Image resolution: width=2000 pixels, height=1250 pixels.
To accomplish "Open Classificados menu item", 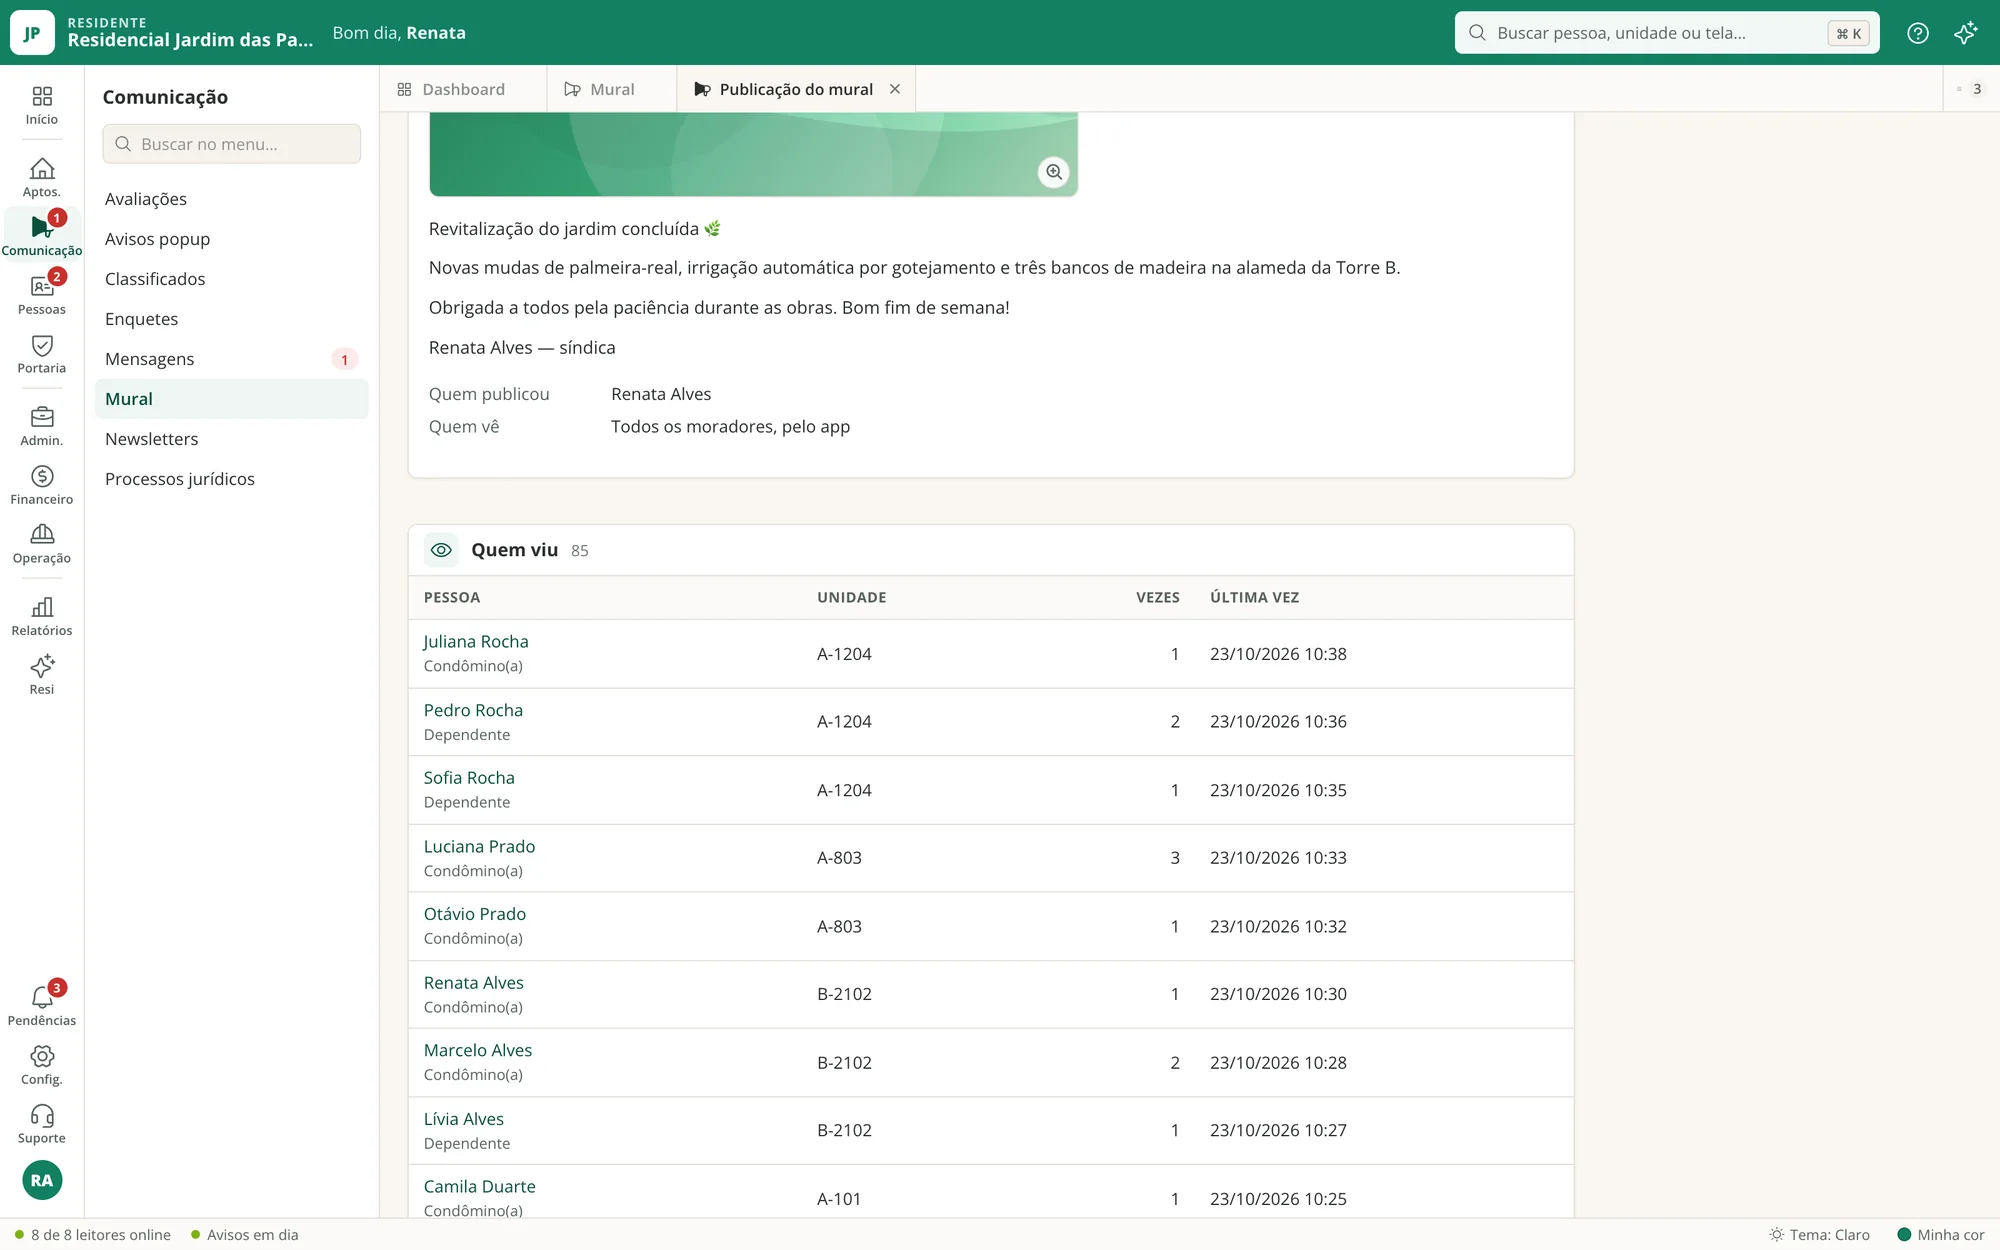I will pyautogui.click(x=231, y=279).
